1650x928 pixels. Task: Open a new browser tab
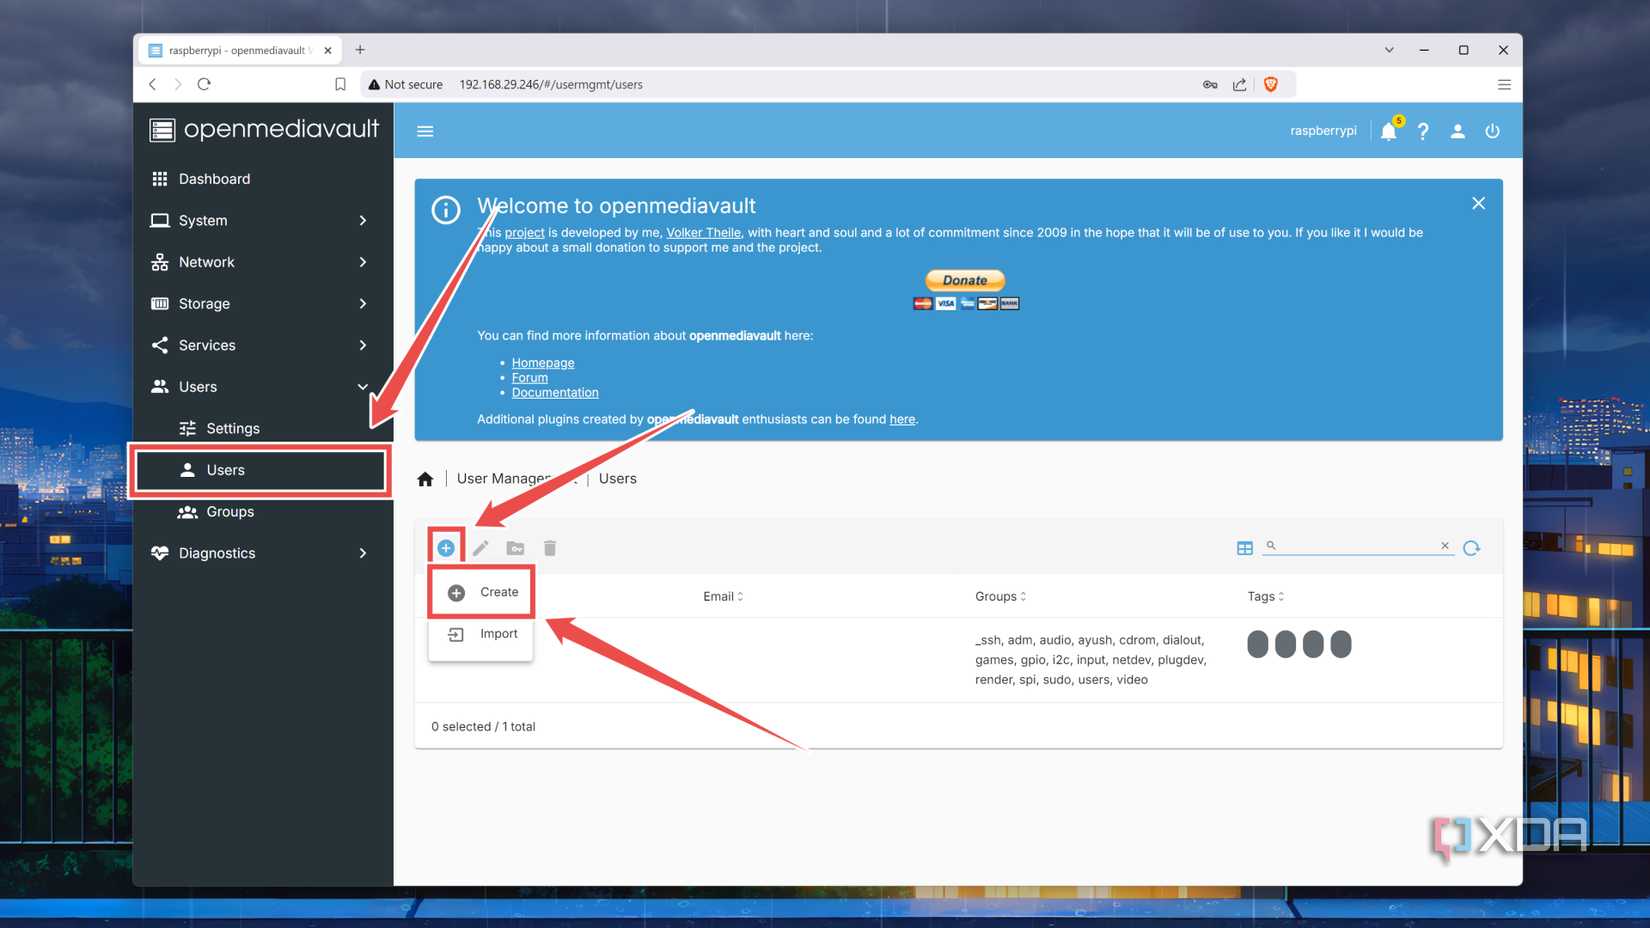(x=360, y=50)
